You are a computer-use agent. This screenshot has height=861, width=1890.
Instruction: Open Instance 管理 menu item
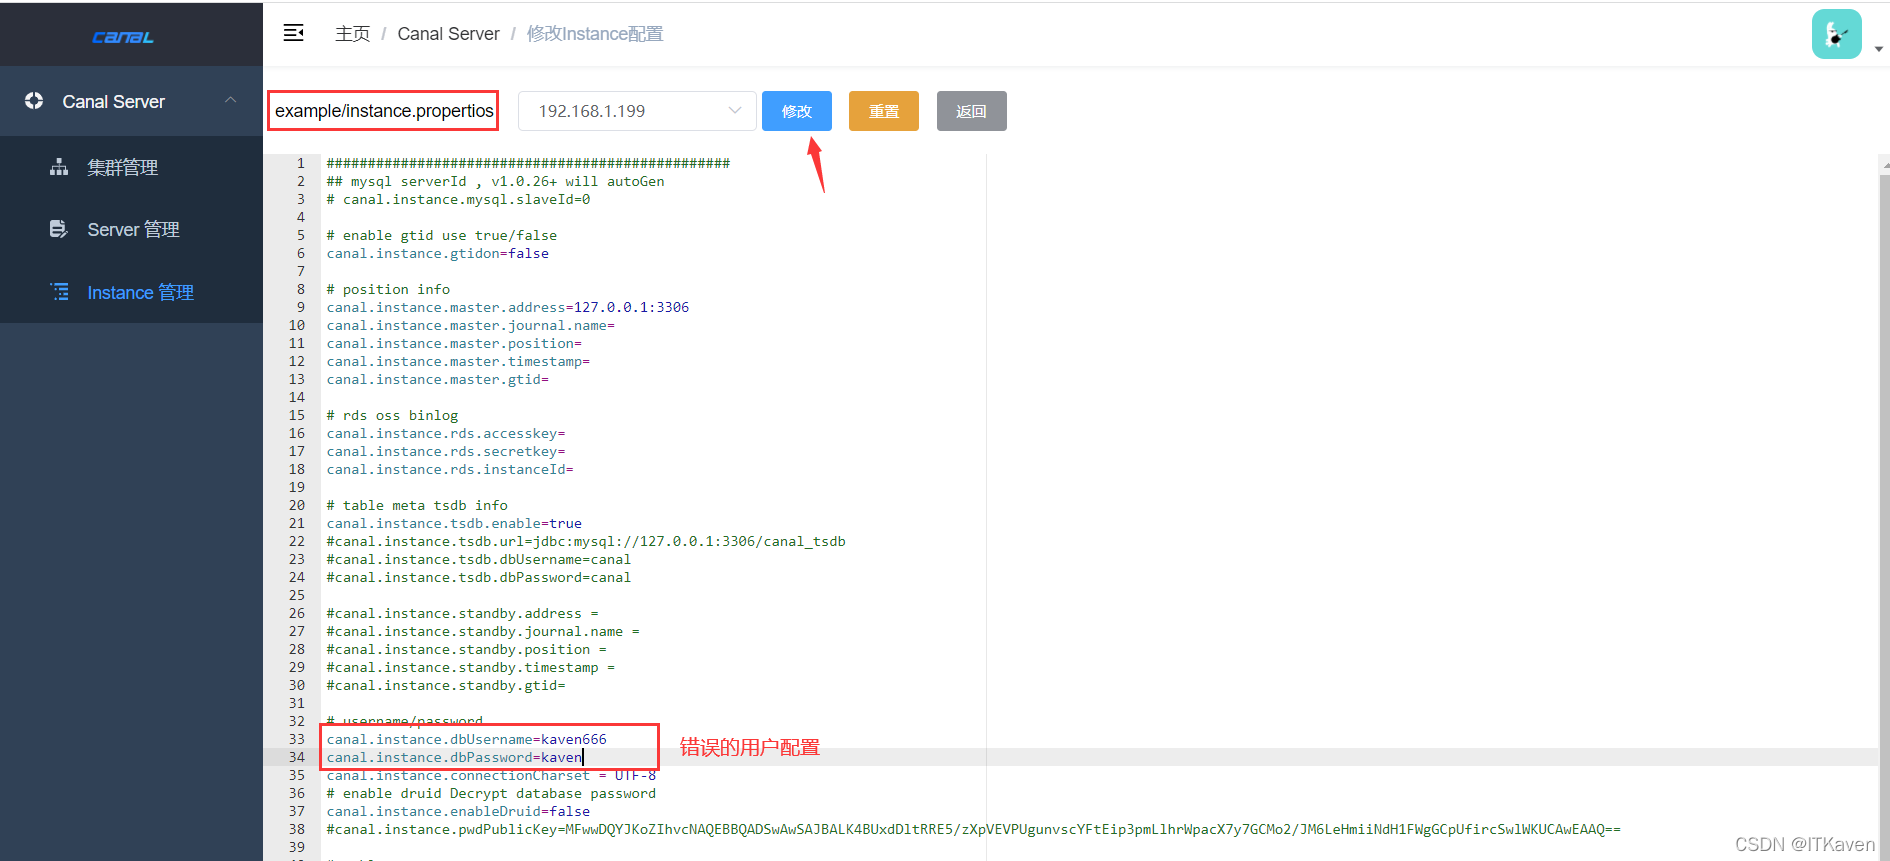[131, 292]
